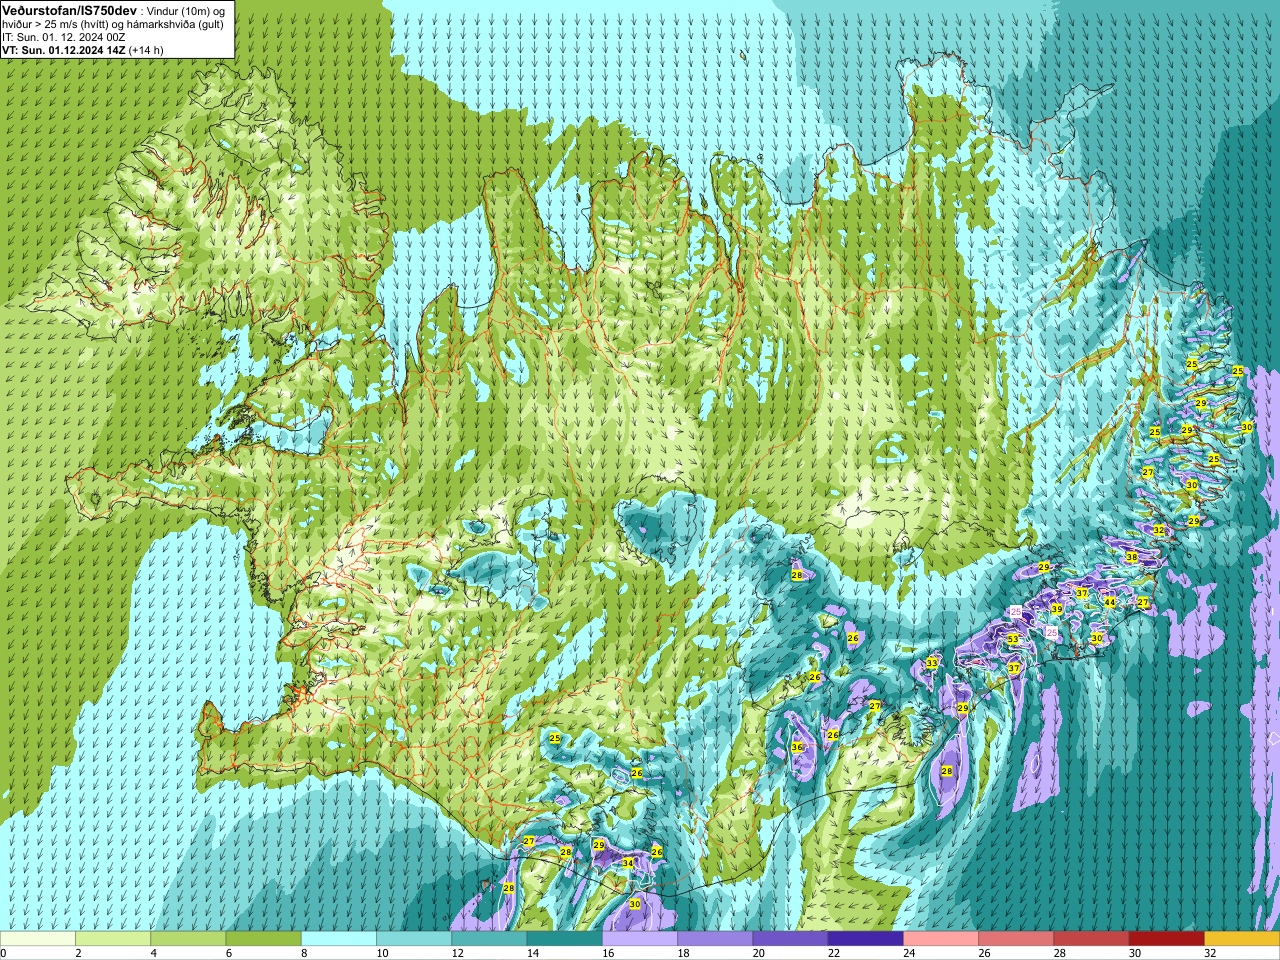Select the light cyan 8–10 m/s legend swatch
1280x960 pixels.
pos(339,939)
